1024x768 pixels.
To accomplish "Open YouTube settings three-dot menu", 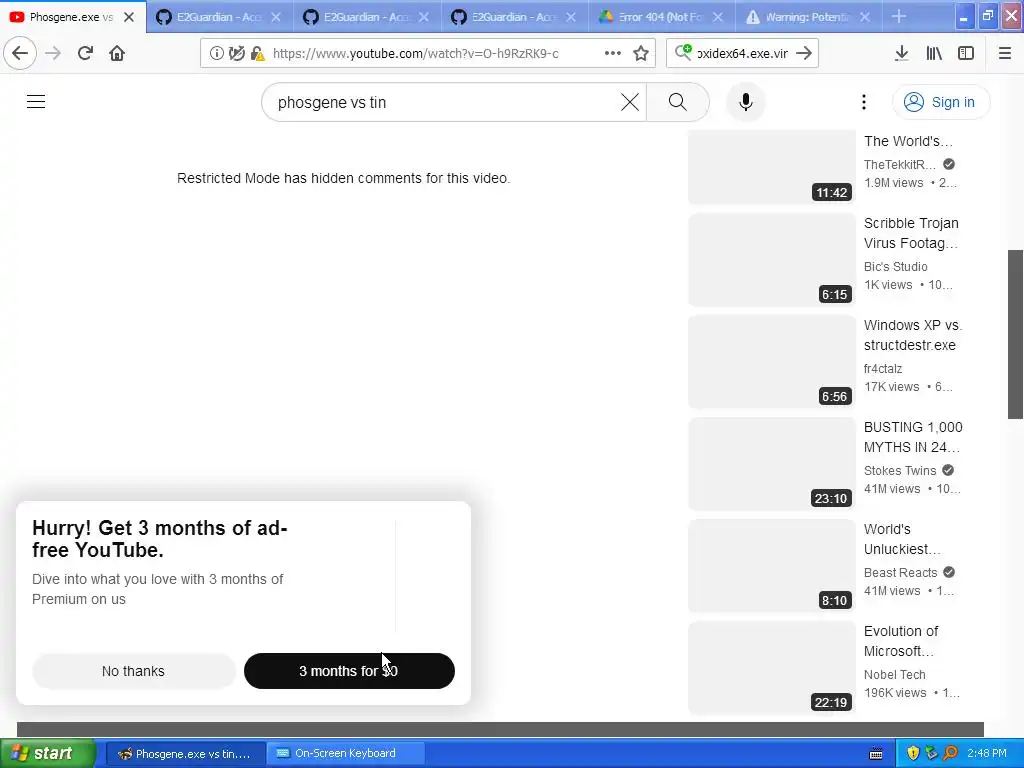I will (x=863, y=102).
